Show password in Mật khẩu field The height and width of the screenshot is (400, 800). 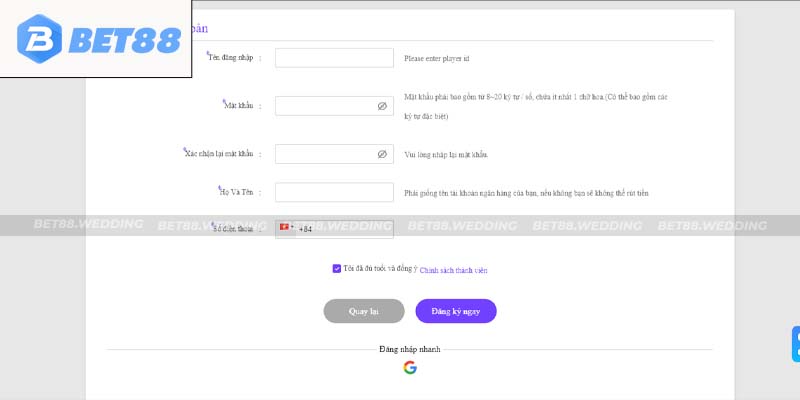pos(382,106)
